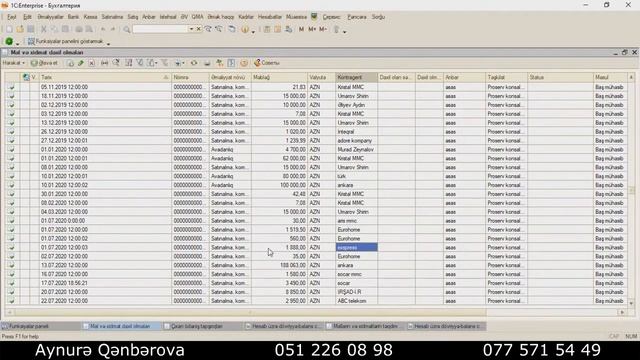This screenshot has height=360, width=640.
Task: Click the green round icon in second toolbar
Action: (9, 42)
